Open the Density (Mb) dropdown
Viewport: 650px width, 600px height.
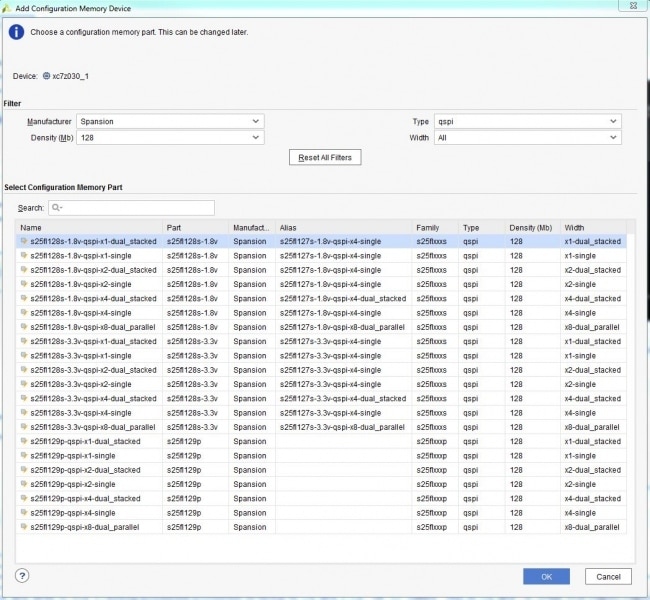pyautogui.click(x=170, y=137)
